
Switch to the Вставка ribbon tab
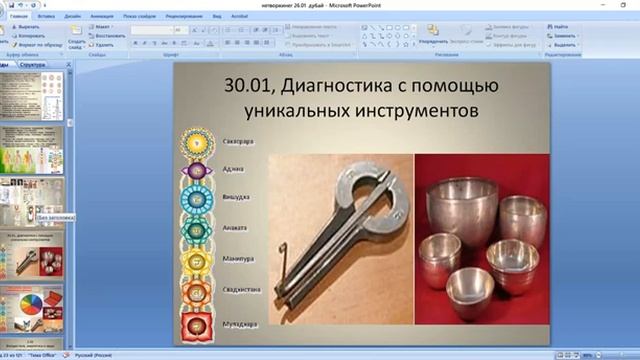[46, 16]
